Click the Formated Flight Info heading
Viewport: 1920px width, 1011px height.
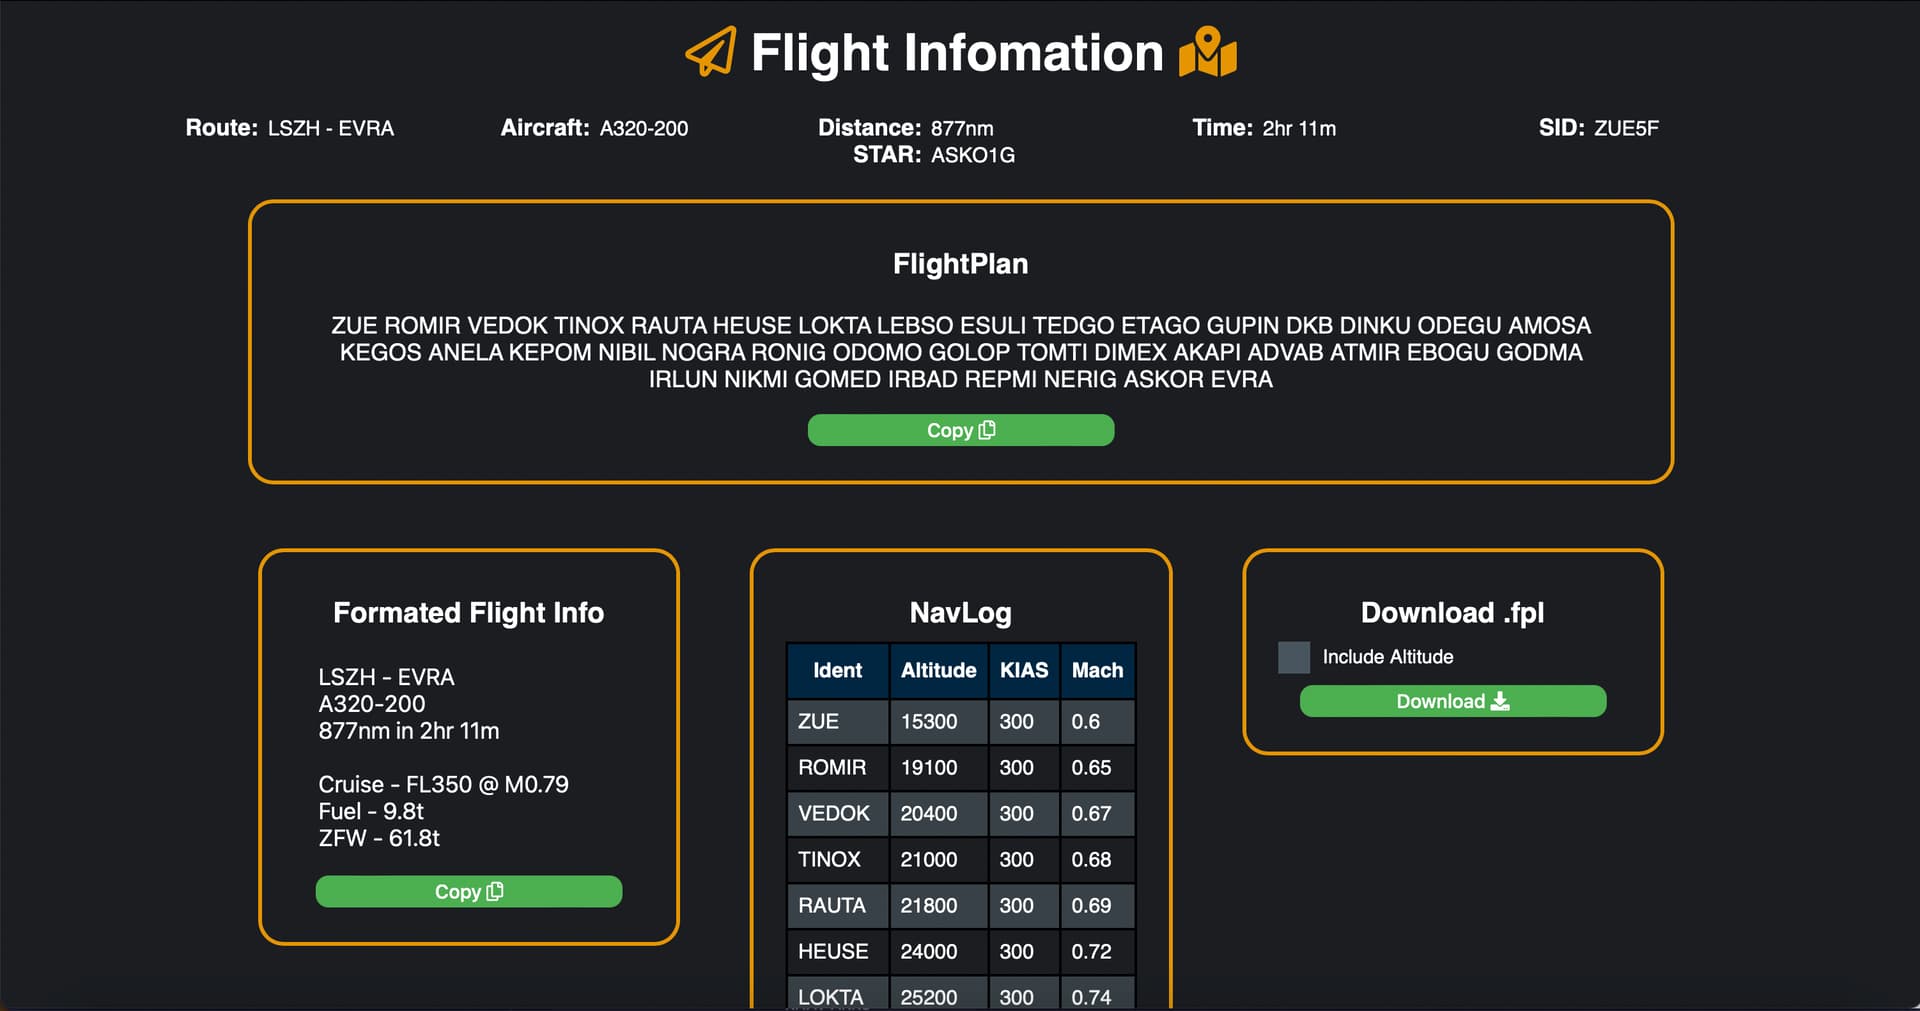point(469,613)
